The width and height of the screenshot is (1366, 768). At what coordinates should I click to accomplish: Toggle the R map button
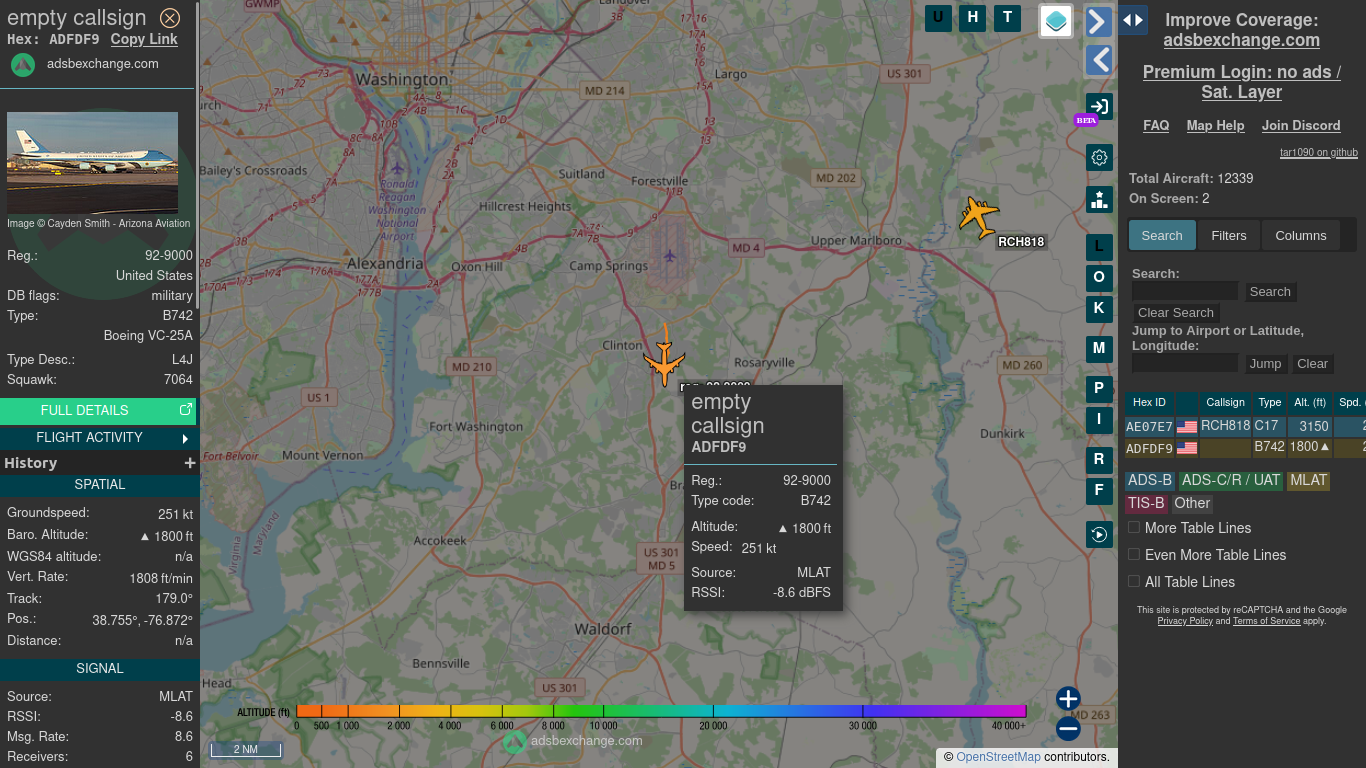click(x=1099, y=459)
